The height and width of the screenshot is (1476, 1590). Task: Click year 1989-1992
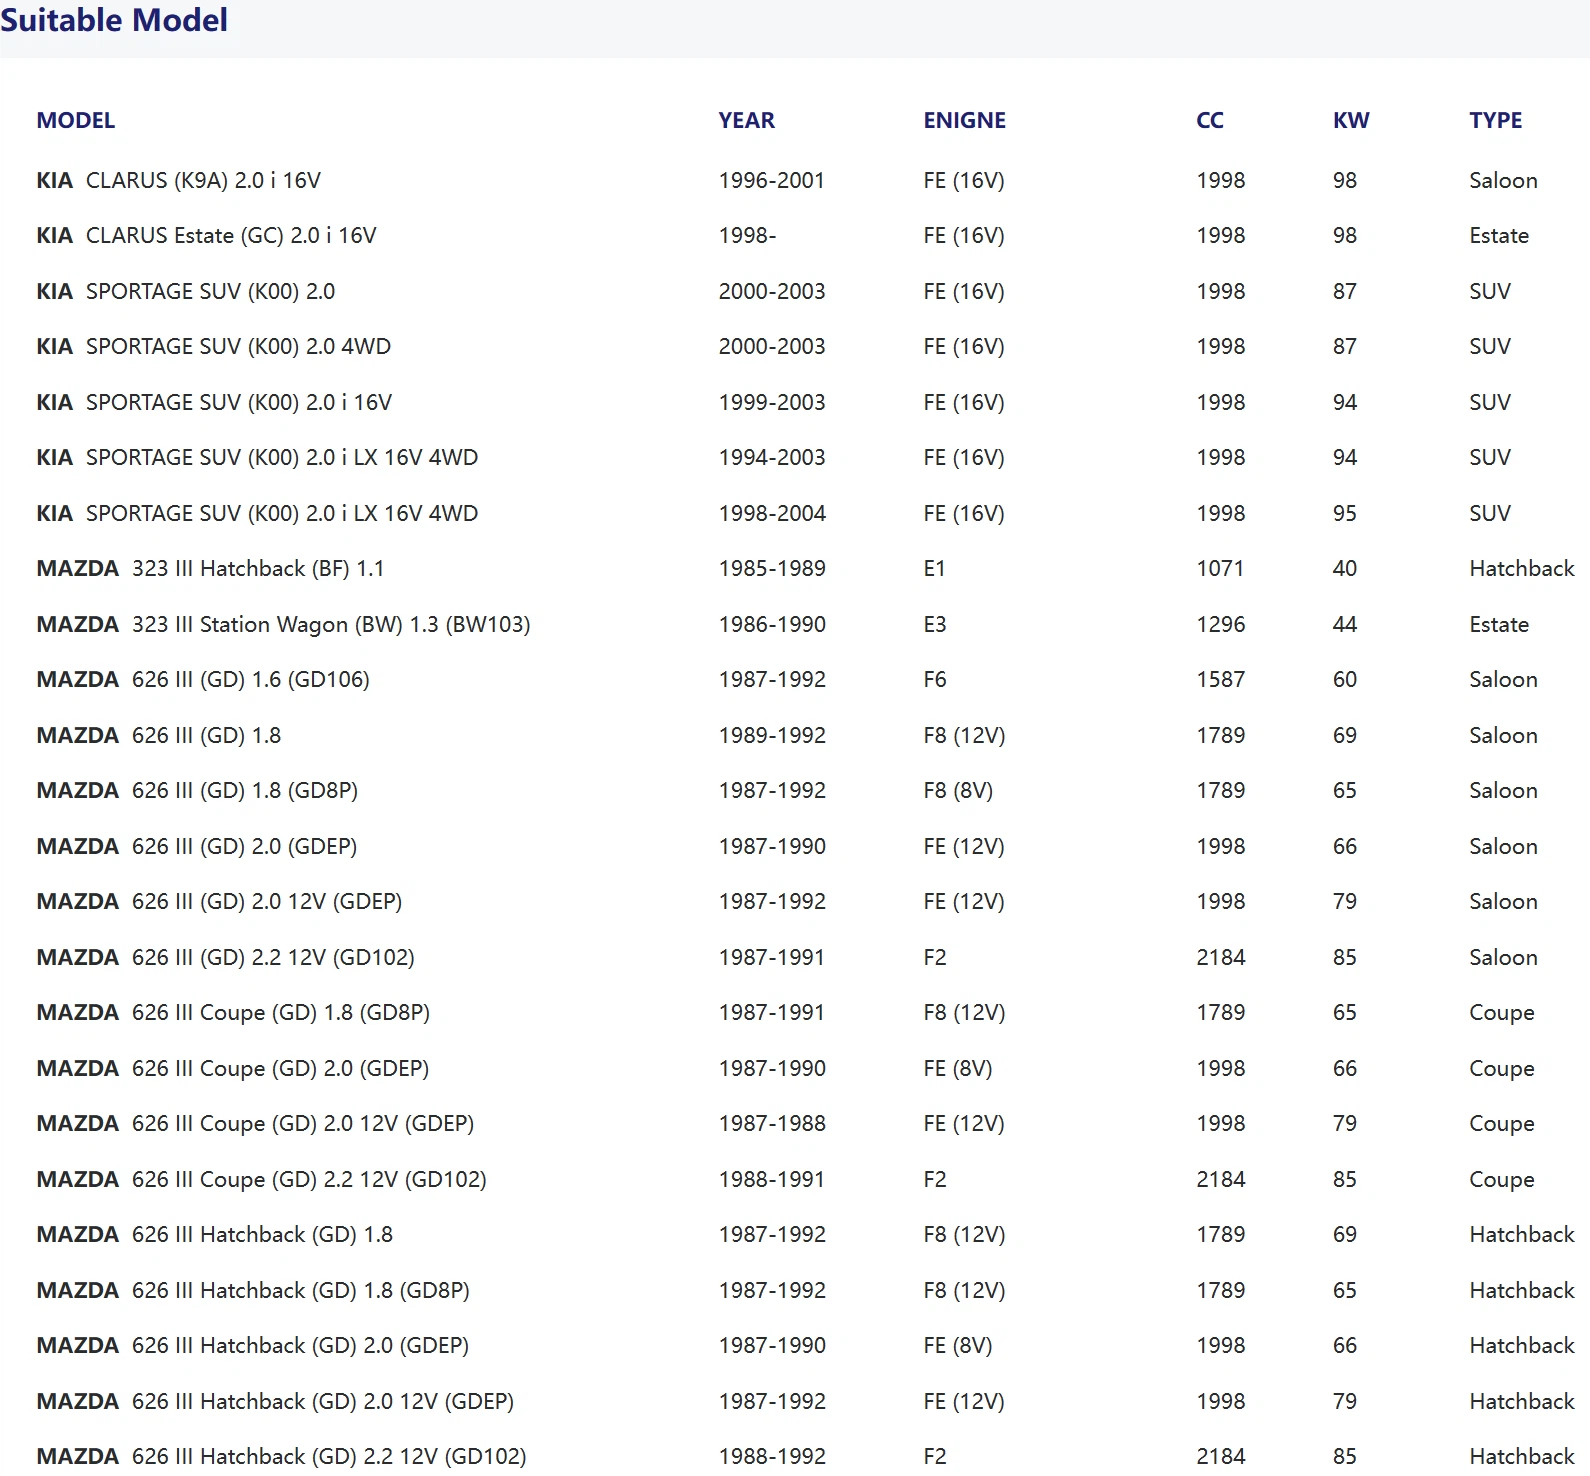pos(772,735)
